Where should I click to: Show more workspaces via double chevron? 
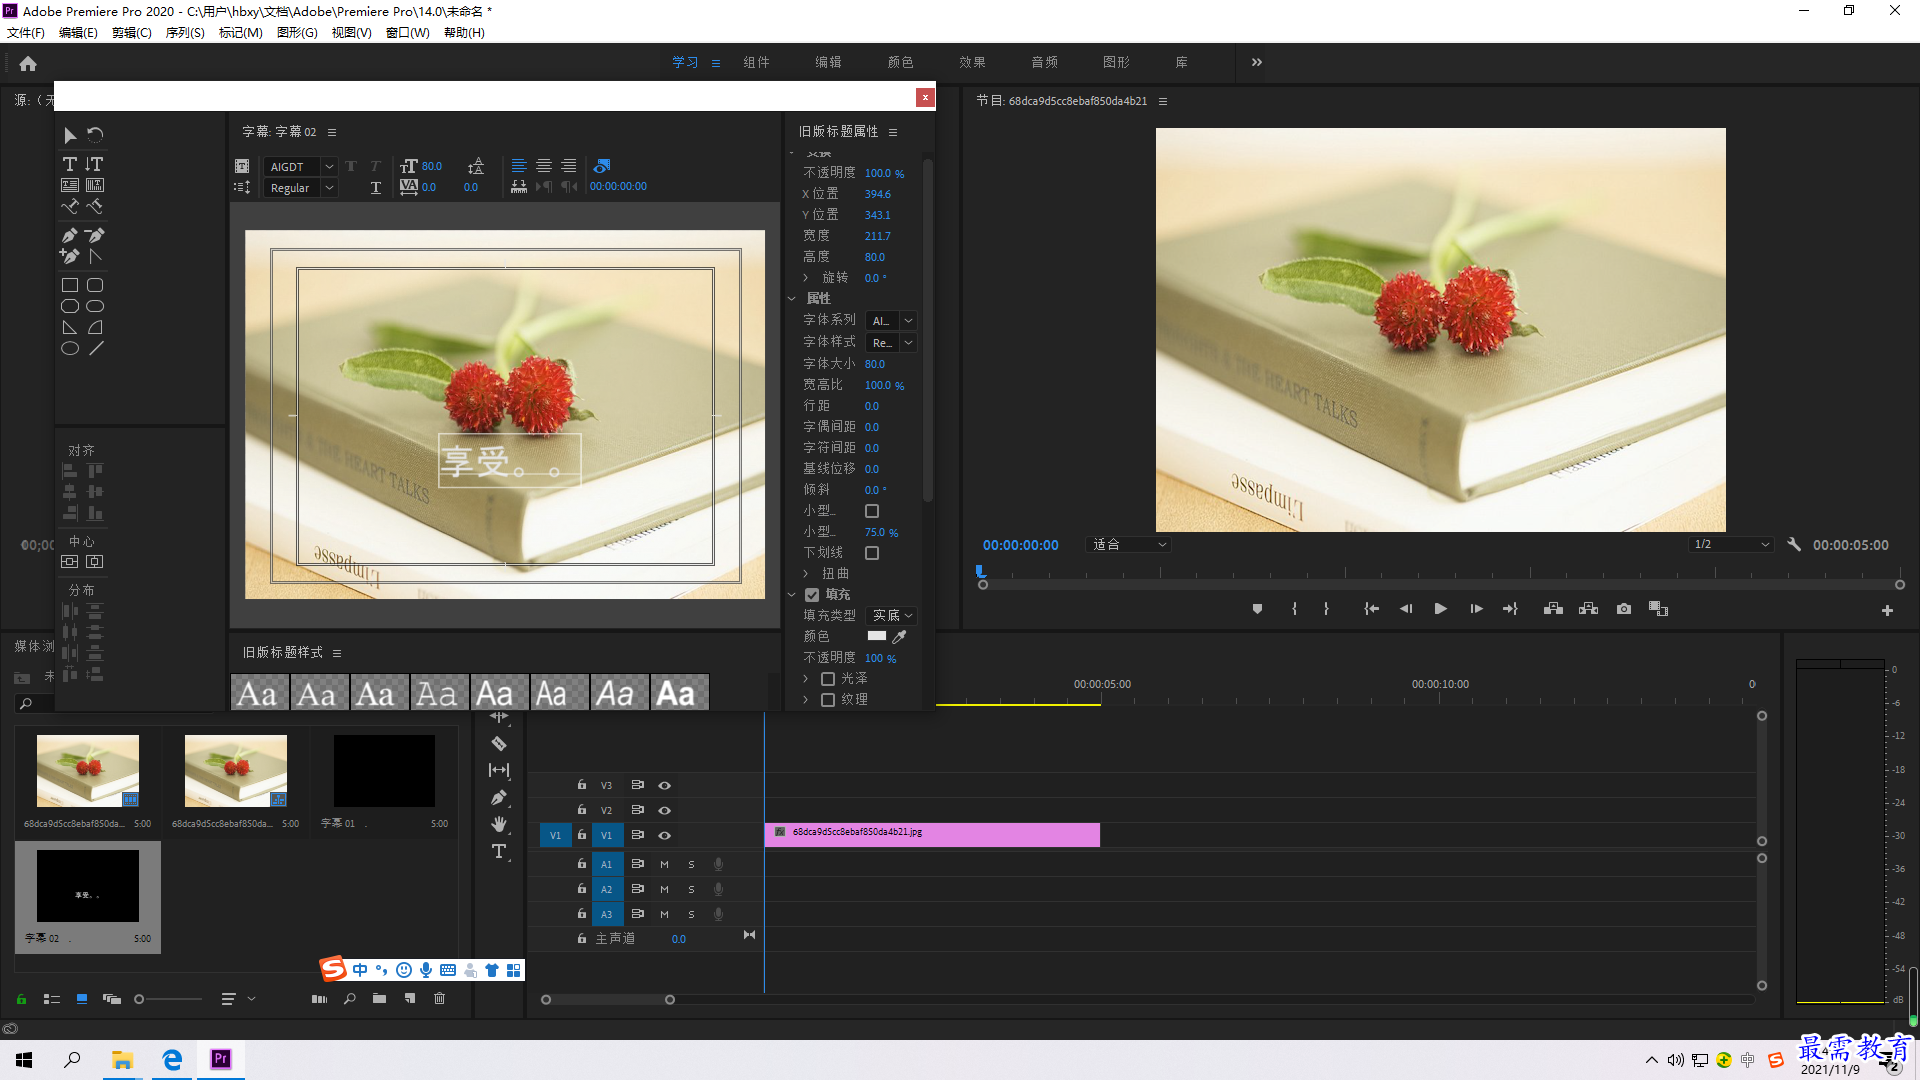[x=1257, y=63]
